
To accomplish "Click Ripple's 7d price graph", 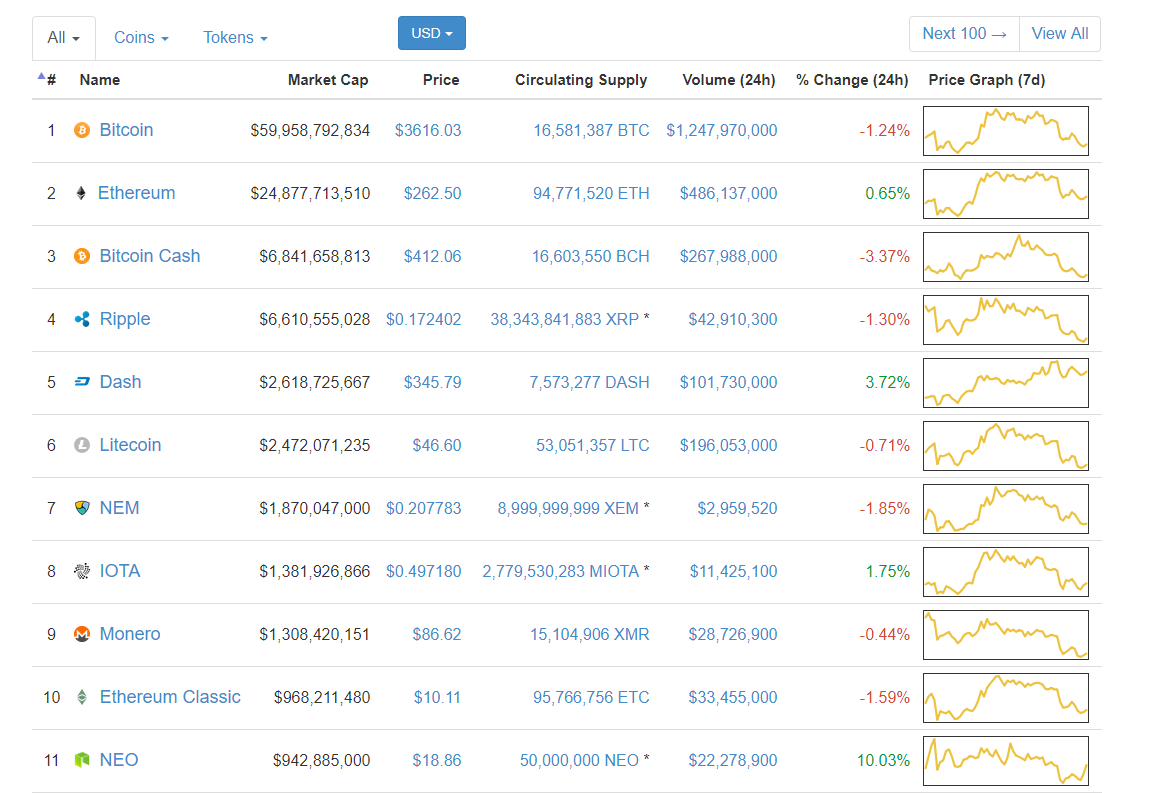I will pyautogui.click(x=1006, y=320).
